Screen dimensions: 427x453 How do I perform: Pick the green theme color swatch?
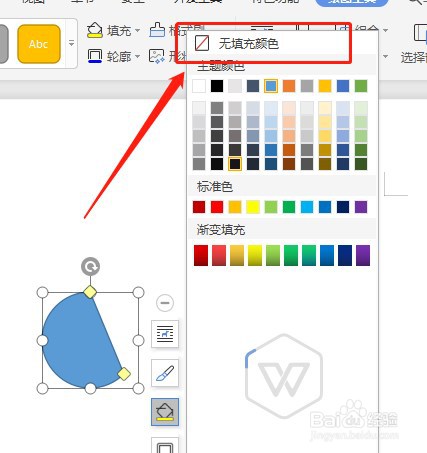(361, 86)
